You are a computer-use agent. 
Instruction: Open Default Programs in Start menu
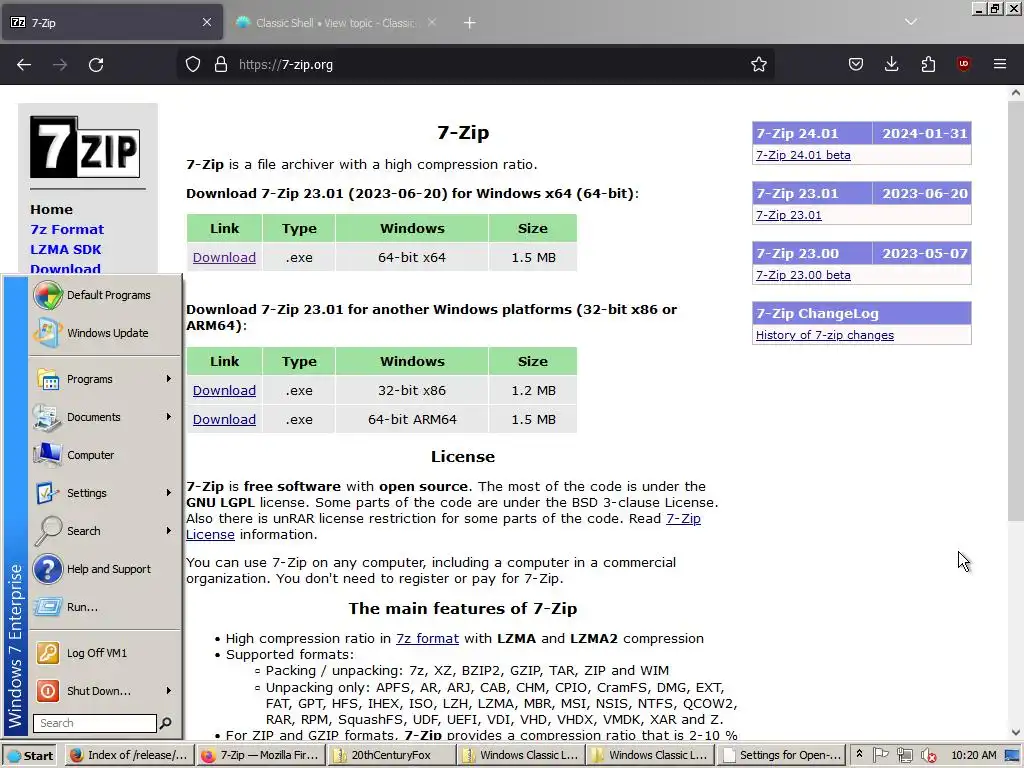click(104, 295)
